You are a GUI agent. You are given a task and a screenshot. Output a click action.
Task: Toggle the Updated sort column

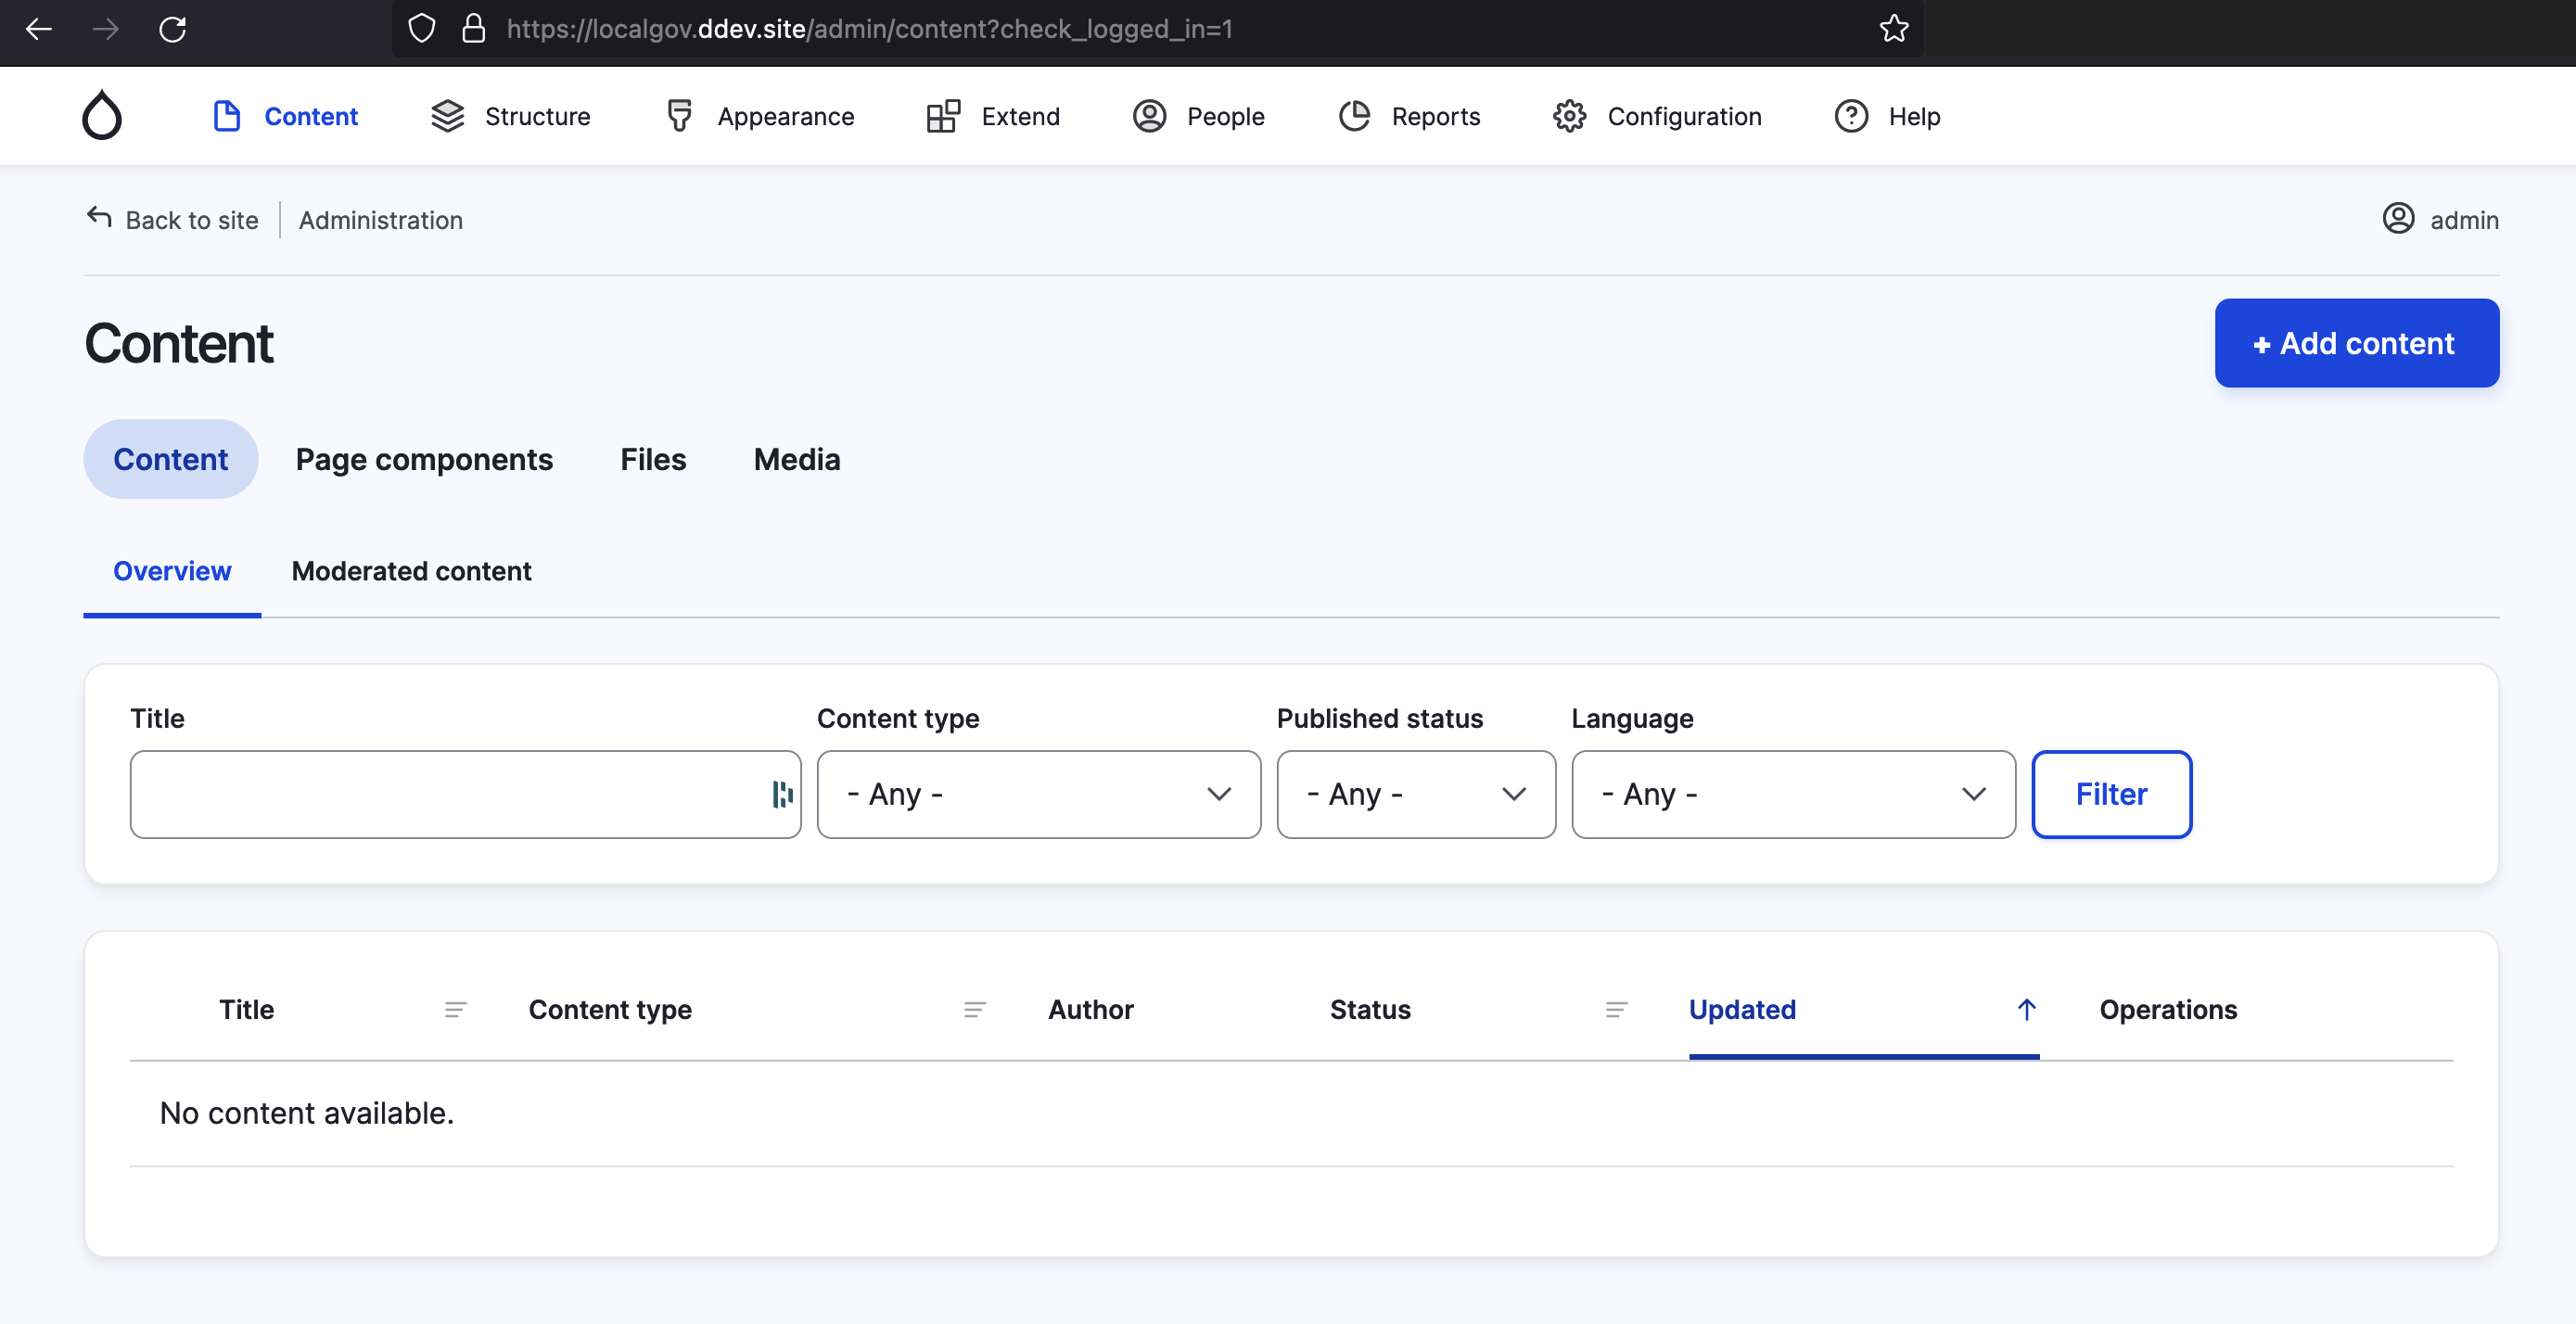(x=1742, y=1010)
